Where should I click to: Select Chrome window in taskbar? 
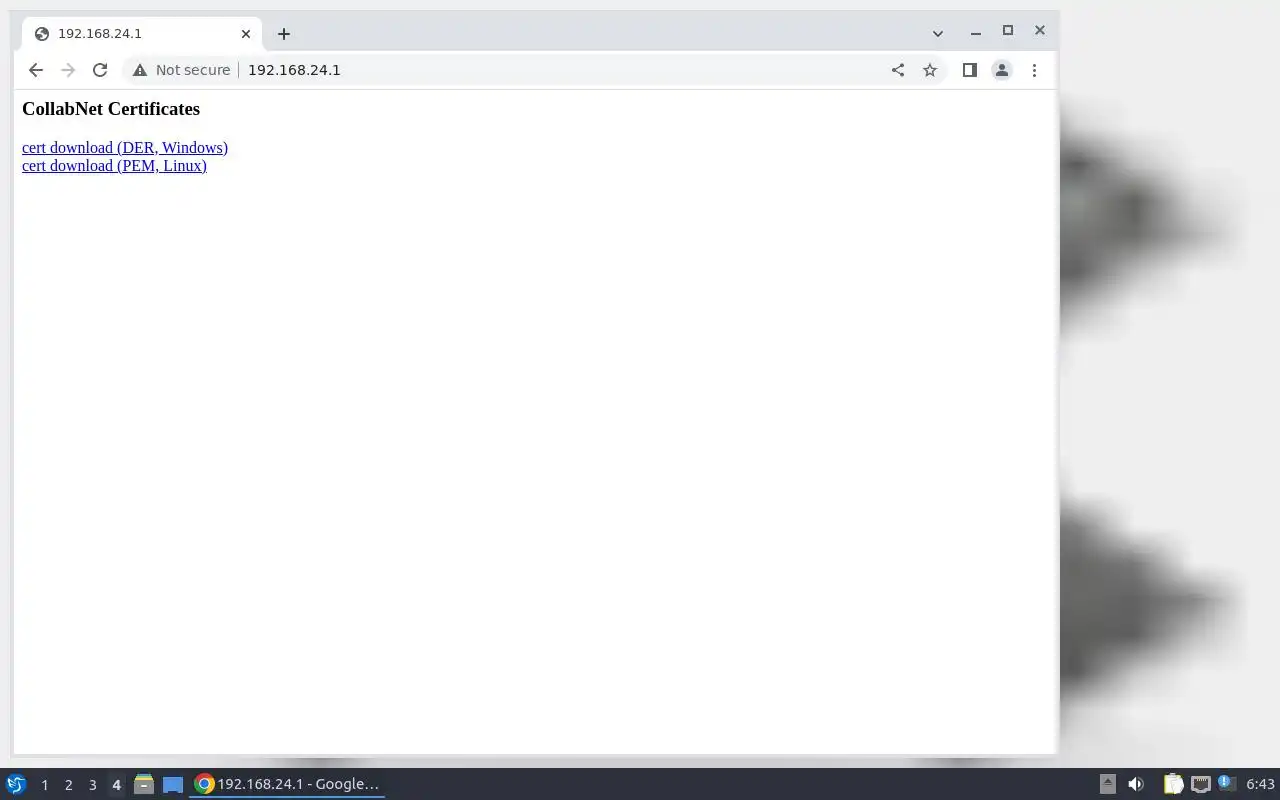(288, 784)
